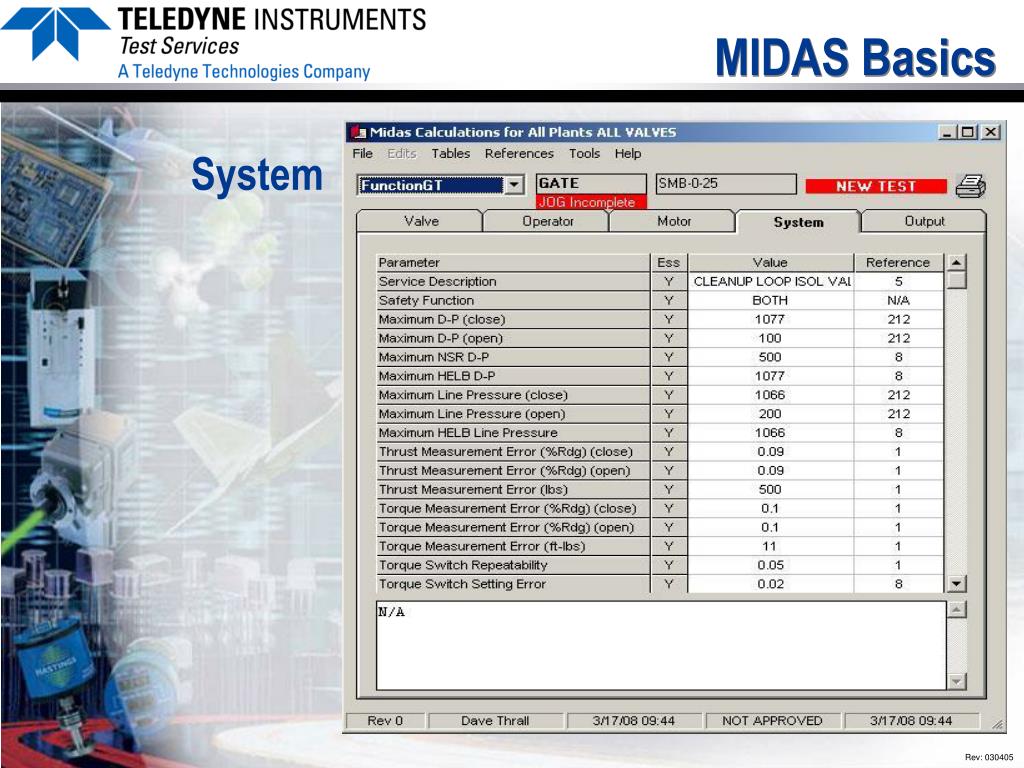Click the parameter table scrollbar thumb

coord(956,280)
